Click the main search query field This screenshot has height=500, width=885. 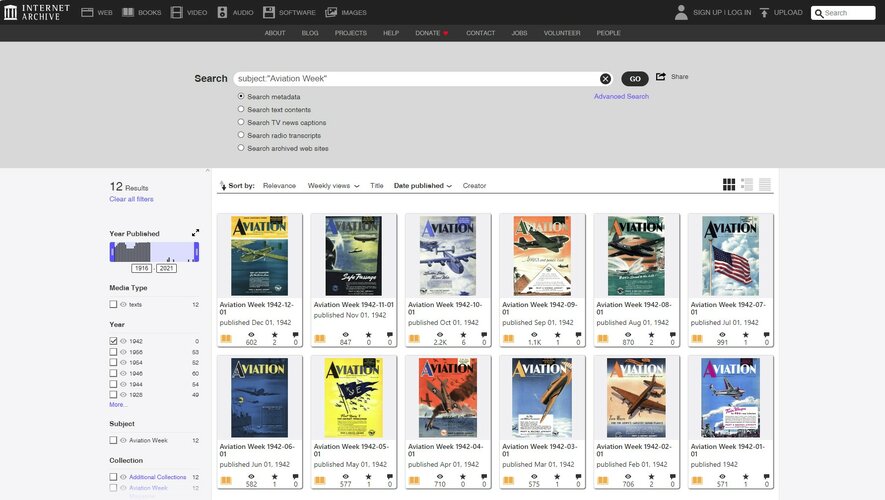point(417,78)
